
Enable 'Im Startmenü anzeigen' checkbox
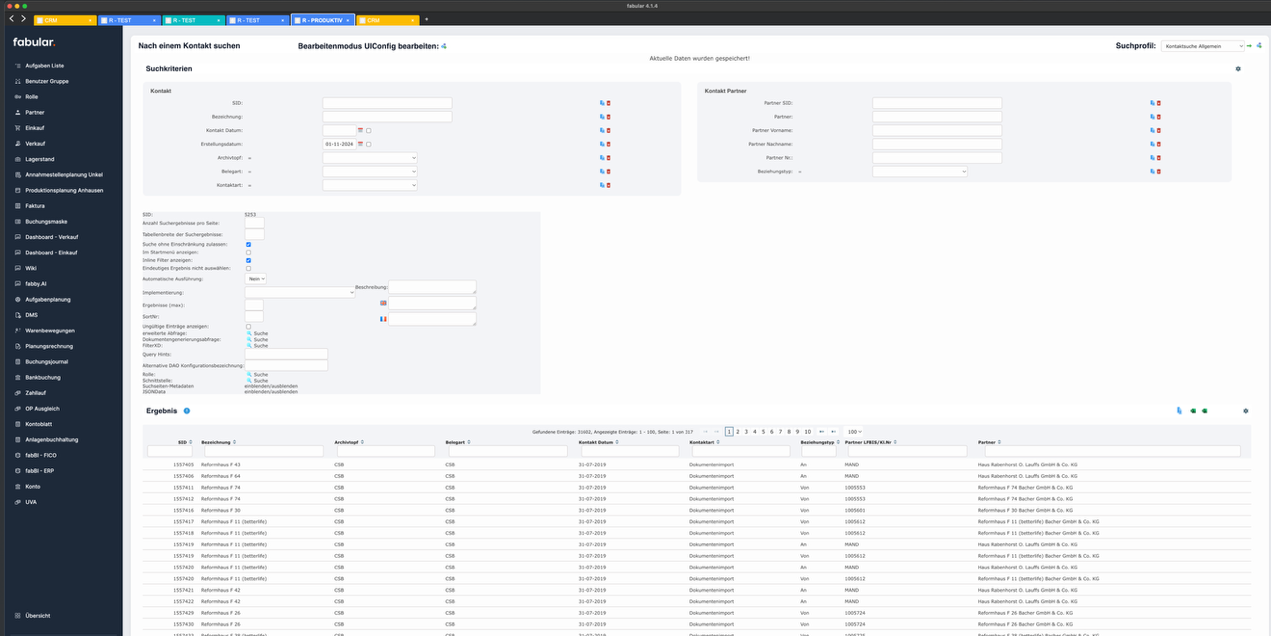248,252
